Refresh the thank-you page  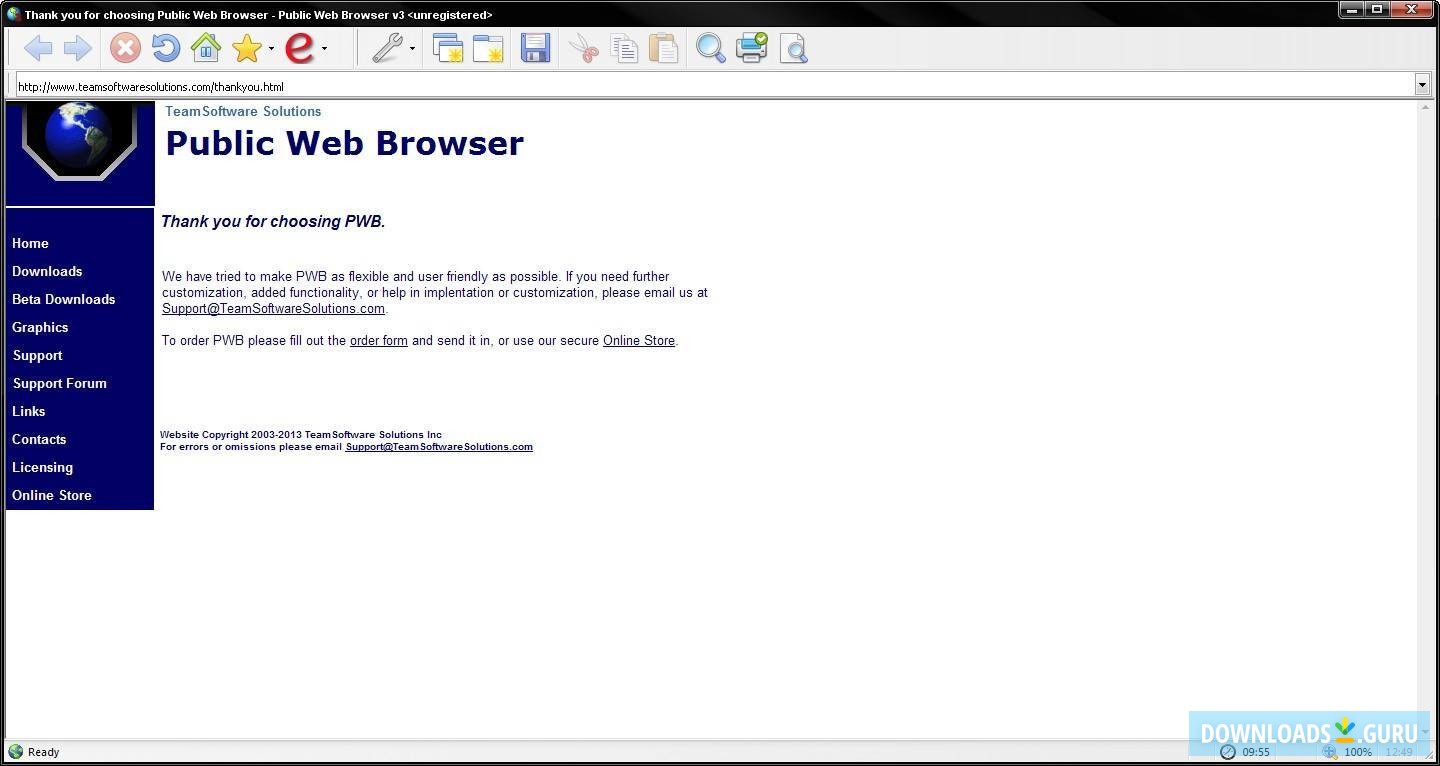tap(164, 47)
